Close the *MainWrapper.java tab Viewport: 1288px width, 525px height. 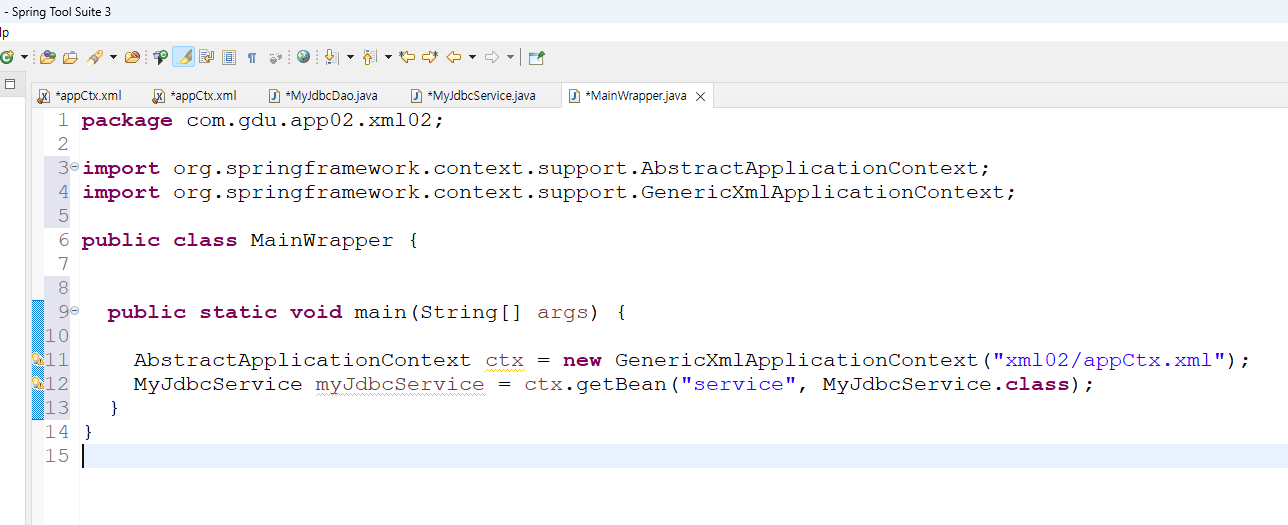click(700, 97)
